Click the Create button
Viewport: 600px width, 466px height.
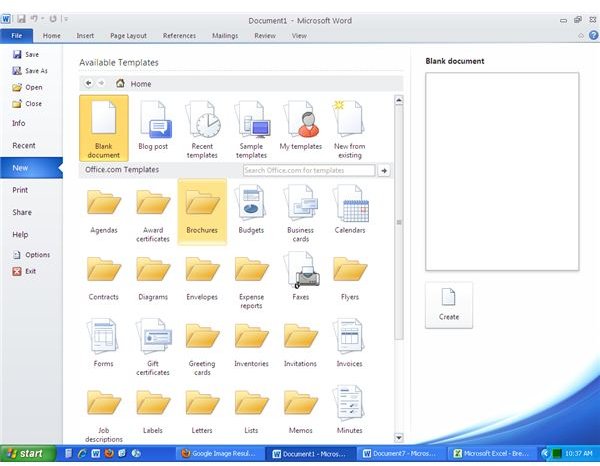tap(449, 305)
